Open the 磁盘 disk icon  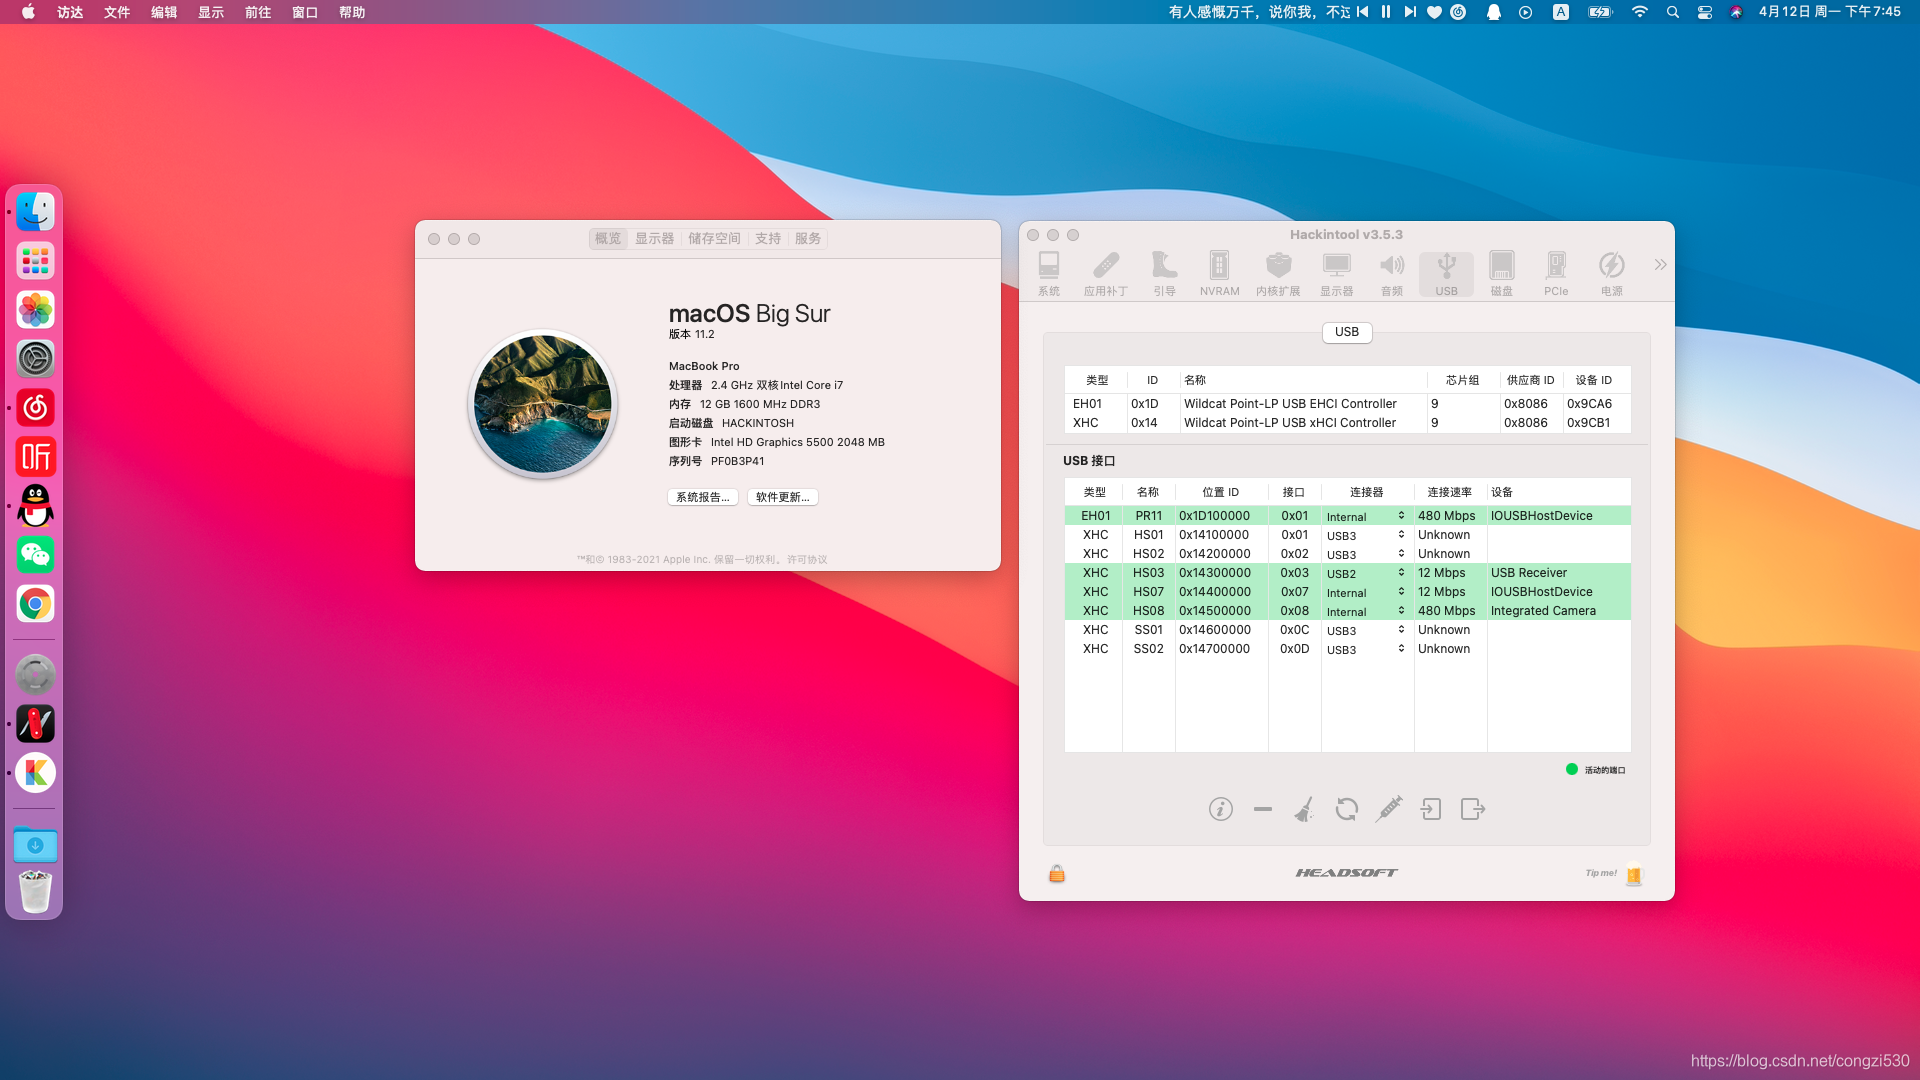tap(1501, 273)
